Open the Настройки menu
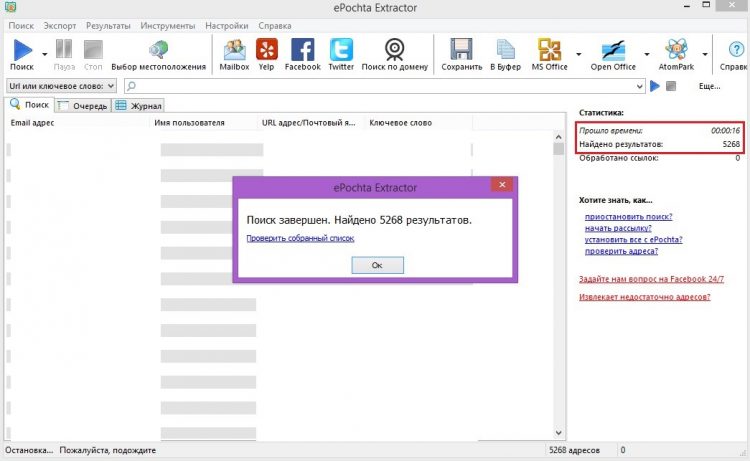The width and height of the screenshot is (750, 461). click(227, 26)
